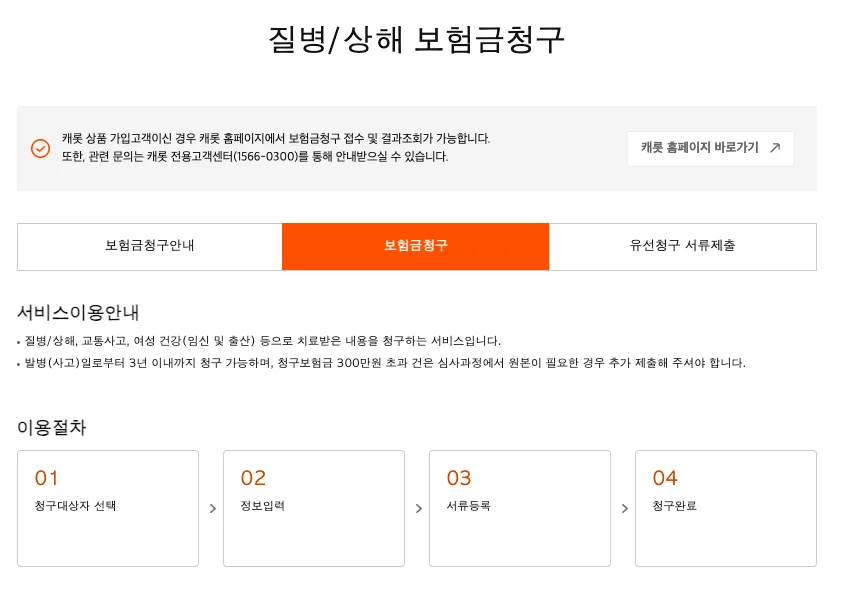The height and width of the screenshot is (599, 861).
Task: Click the orange checkmark circle icon
Action: (x=40, y=148)
